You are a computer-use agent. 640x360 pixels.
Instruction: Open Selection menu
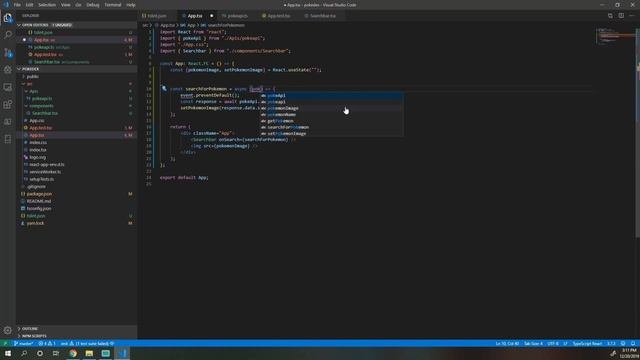(47, 5)
